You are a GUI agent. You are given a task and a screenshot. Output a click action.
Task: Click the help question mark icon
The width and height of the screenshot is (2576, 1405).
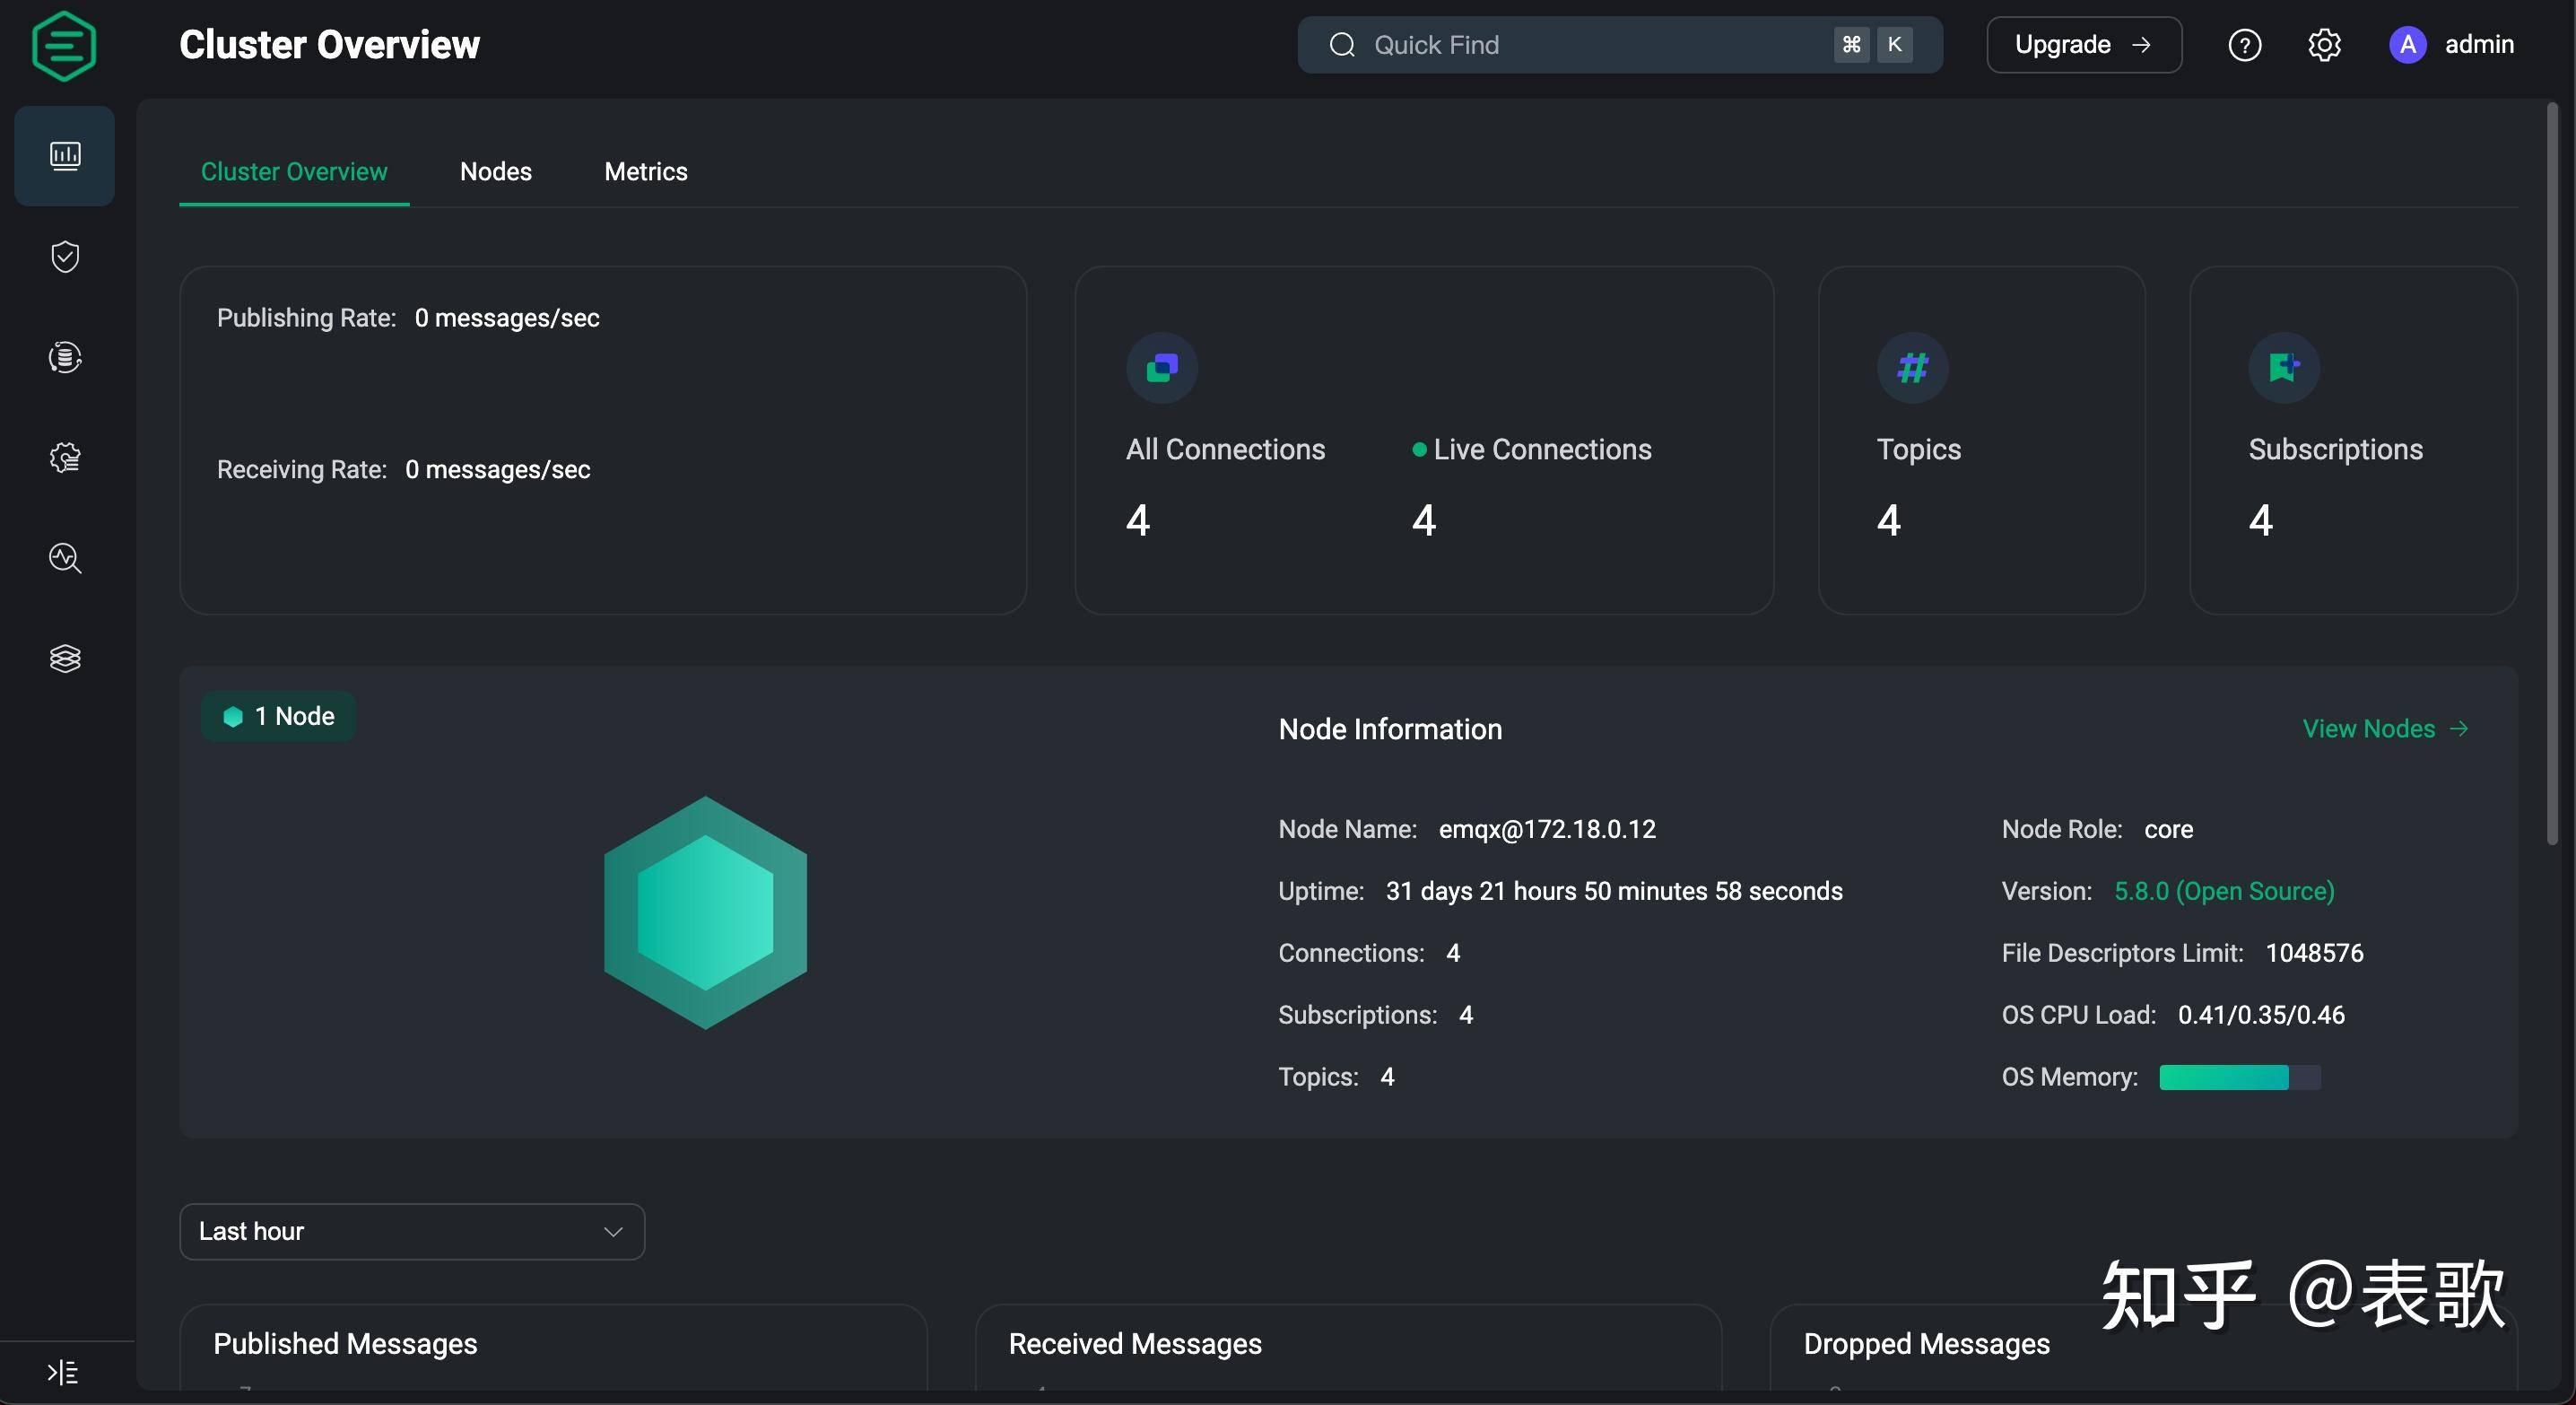[2245, 45]
